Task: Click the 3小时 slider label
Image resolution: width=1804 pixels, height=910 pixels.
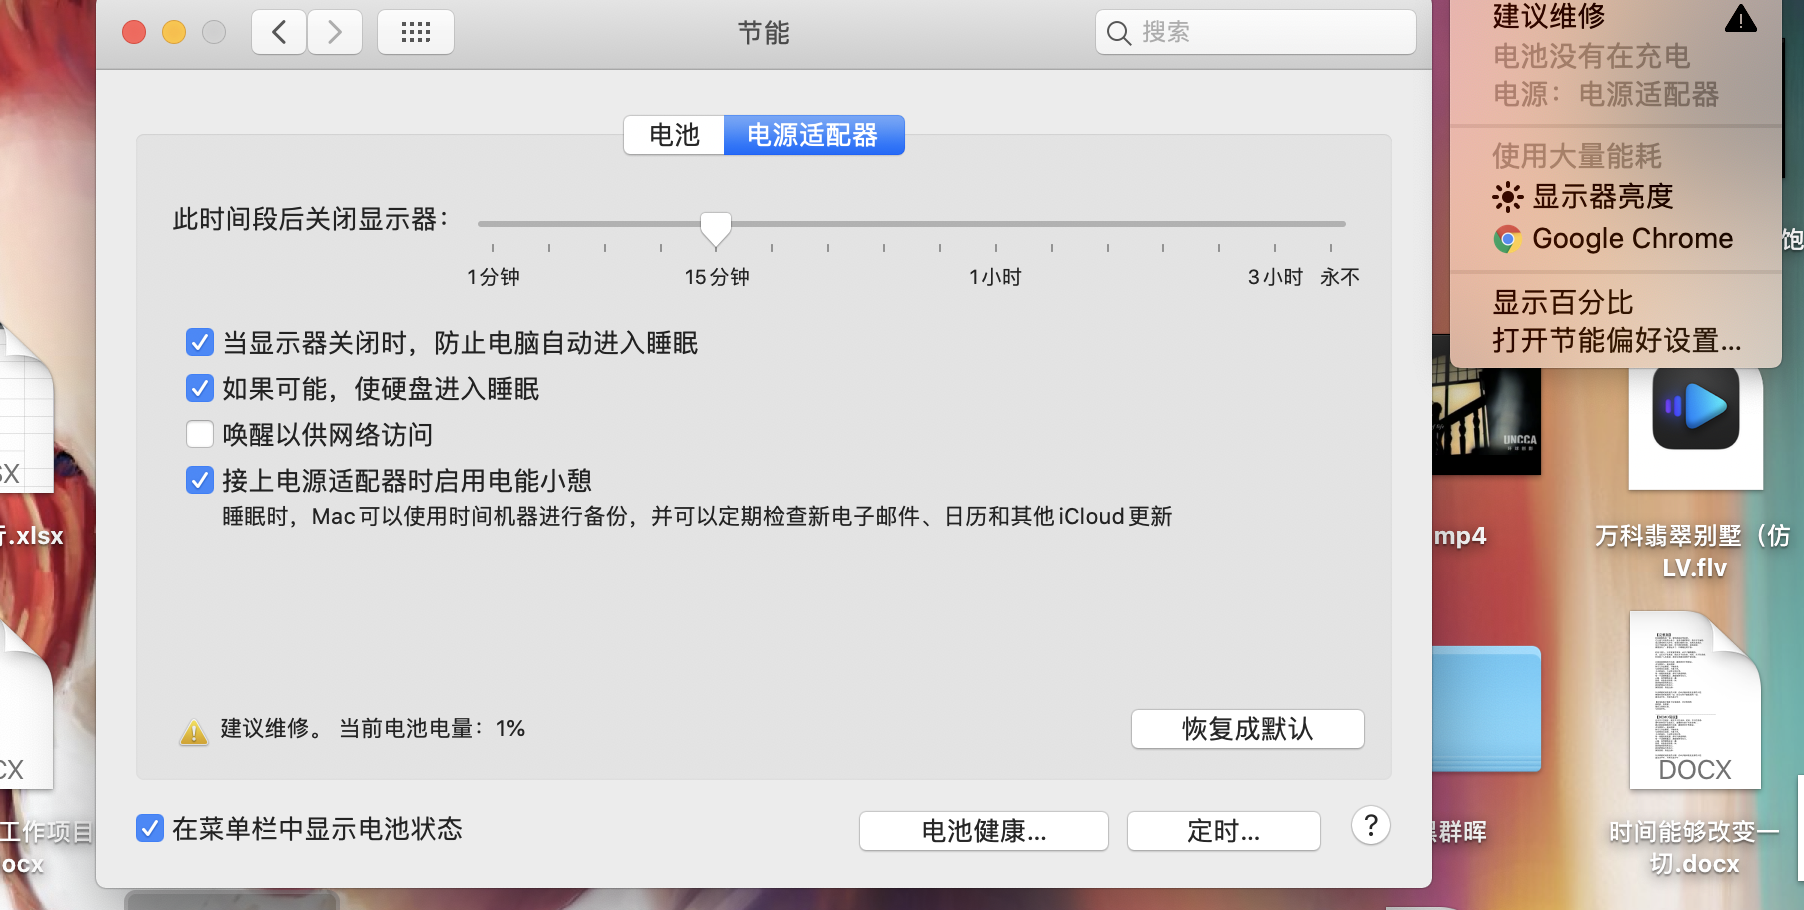Action: 1275,277
